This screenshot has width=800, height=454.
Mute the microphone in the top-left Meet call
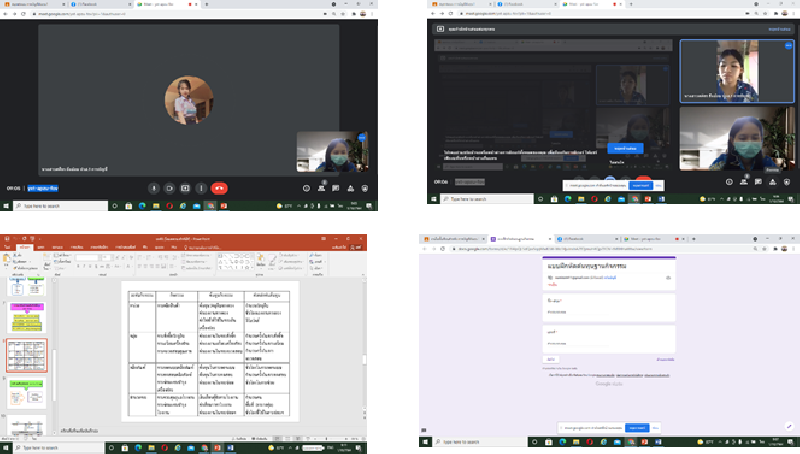click(154, 187)
